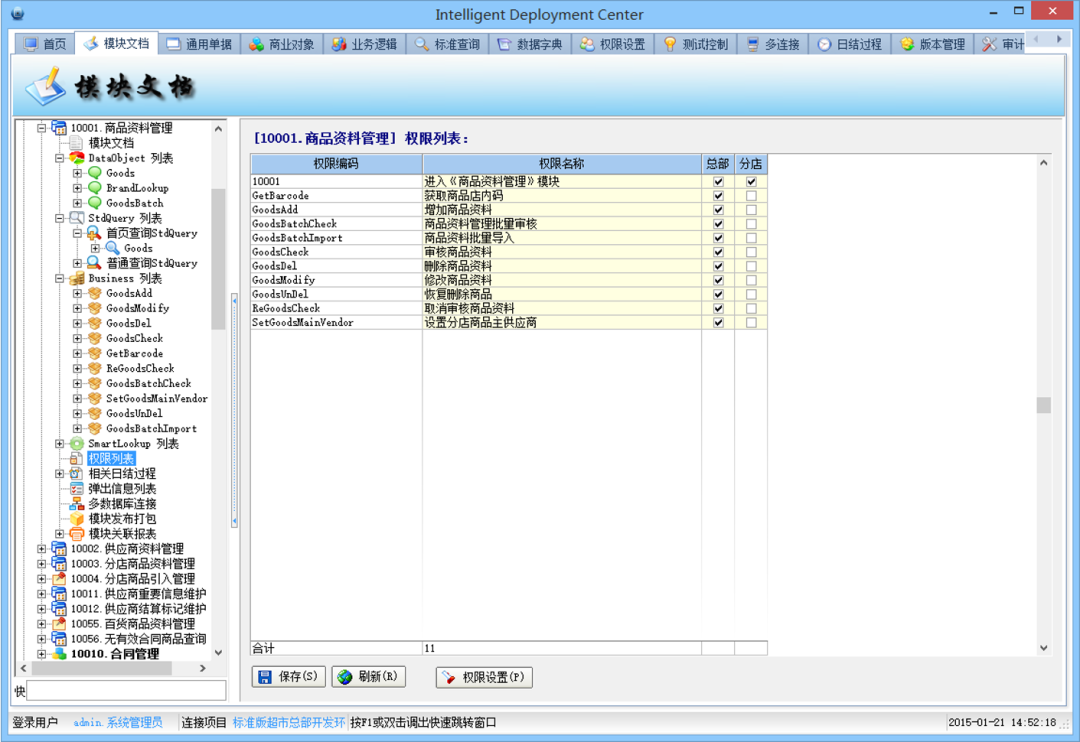Open the 数据字典 tab
Screen dimensions: 1080x742
530,44
